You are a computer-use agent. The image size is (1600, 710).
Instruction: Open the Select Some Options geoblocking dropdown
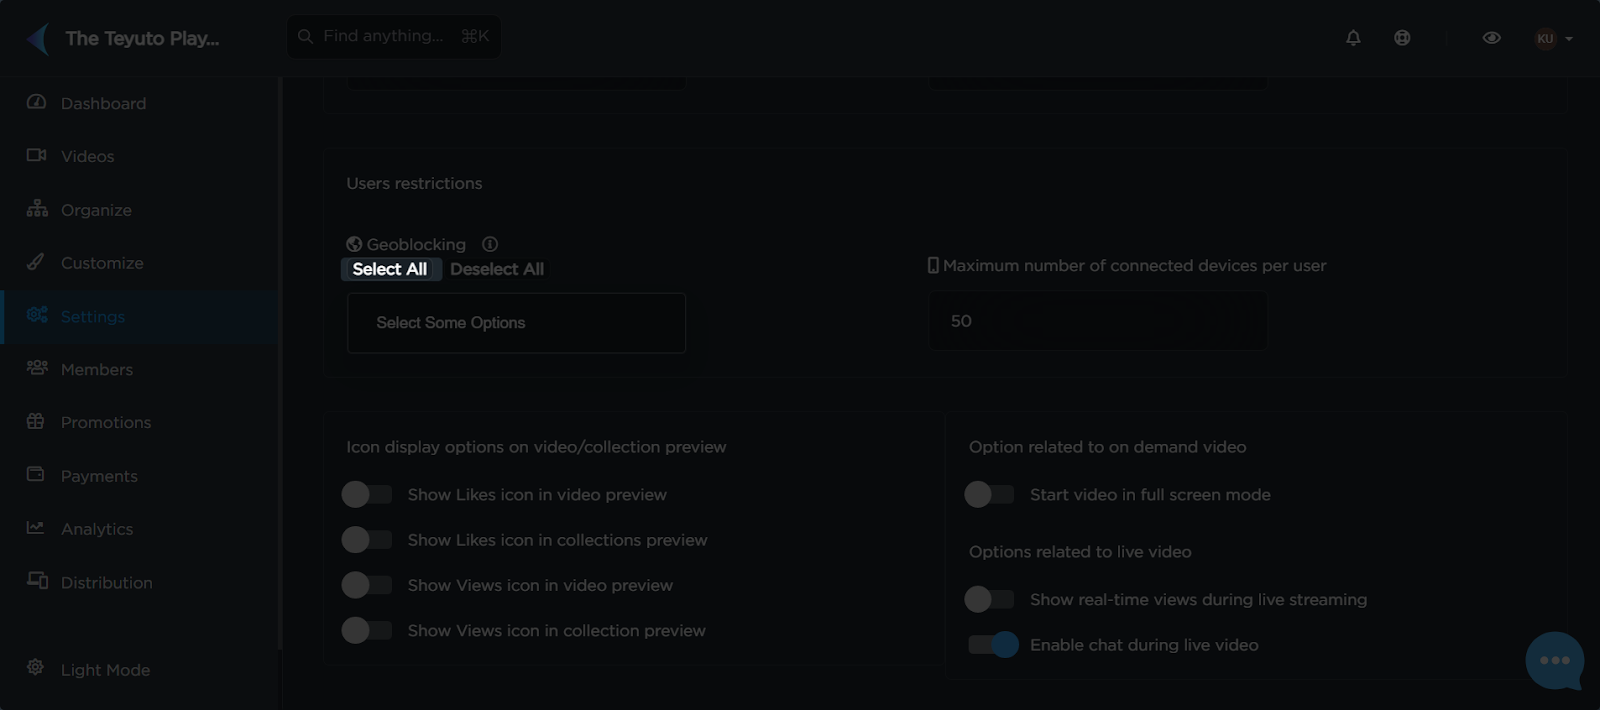[516, 323]
